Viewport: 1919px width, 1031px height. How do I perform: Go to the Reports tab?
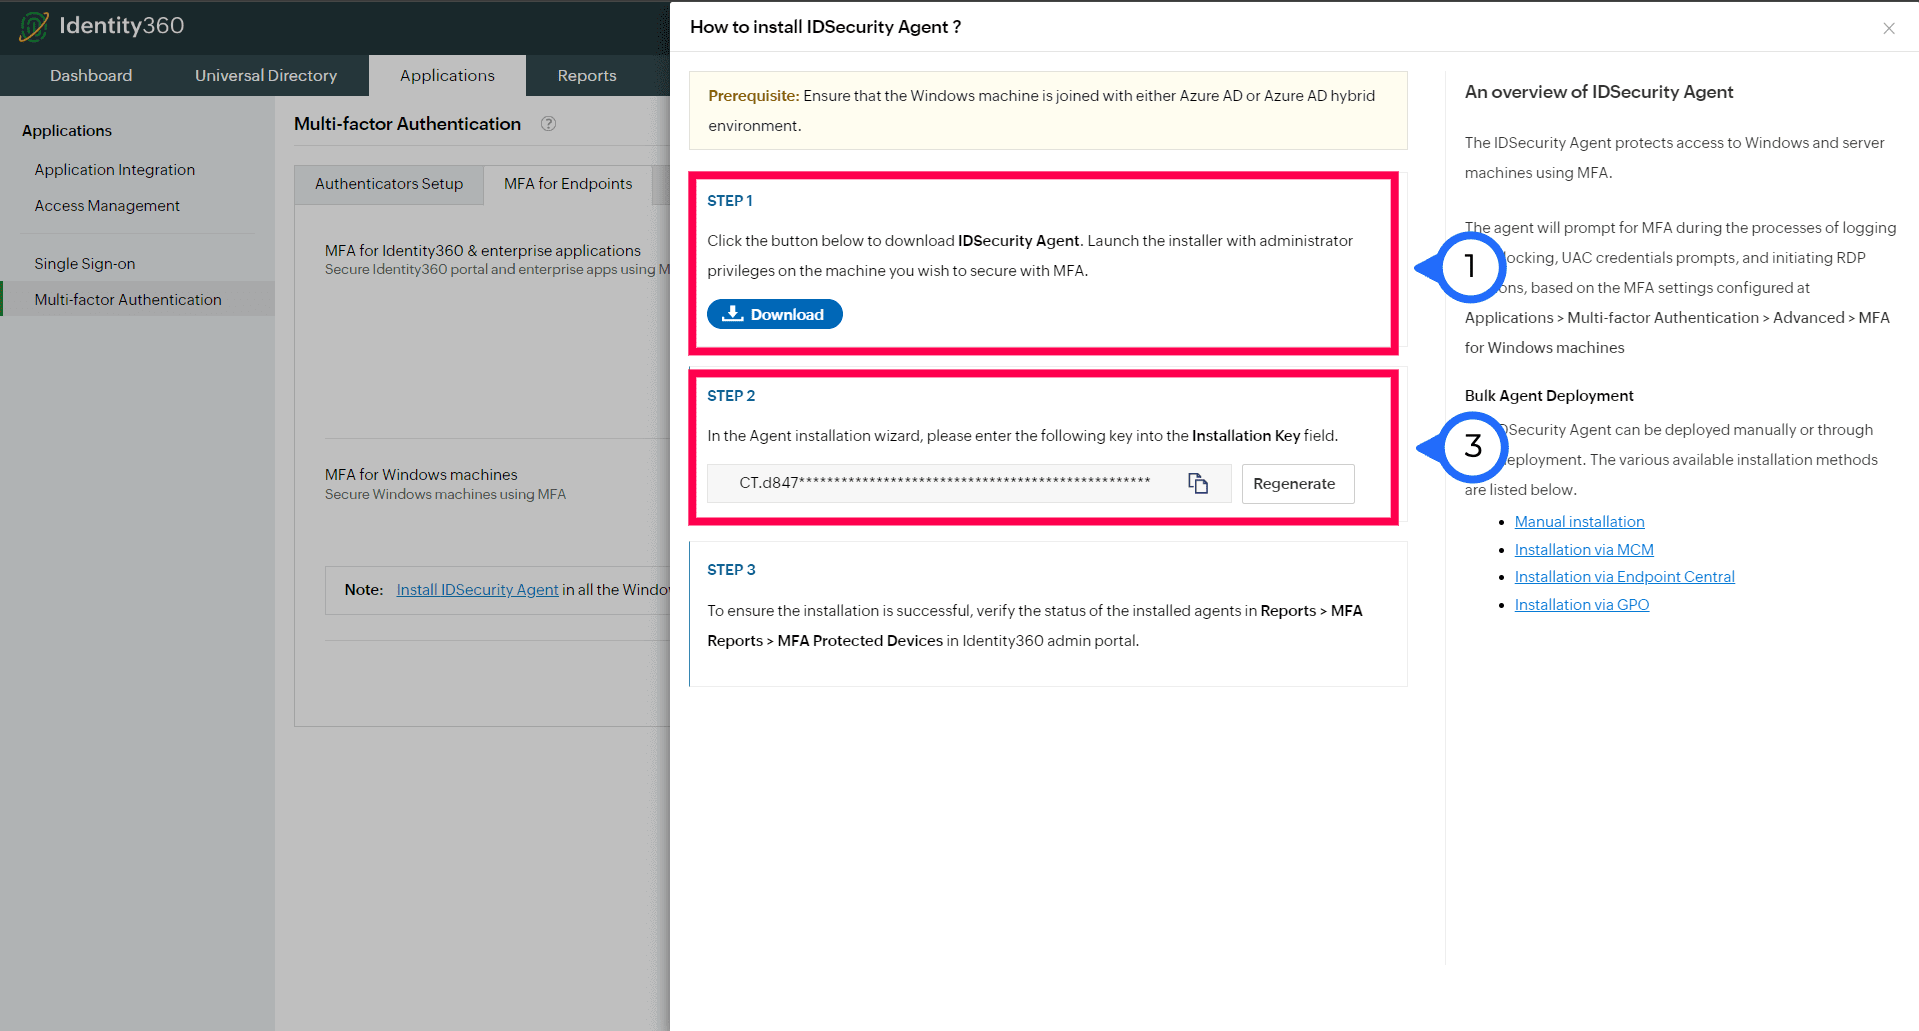[x=587, y=76]
